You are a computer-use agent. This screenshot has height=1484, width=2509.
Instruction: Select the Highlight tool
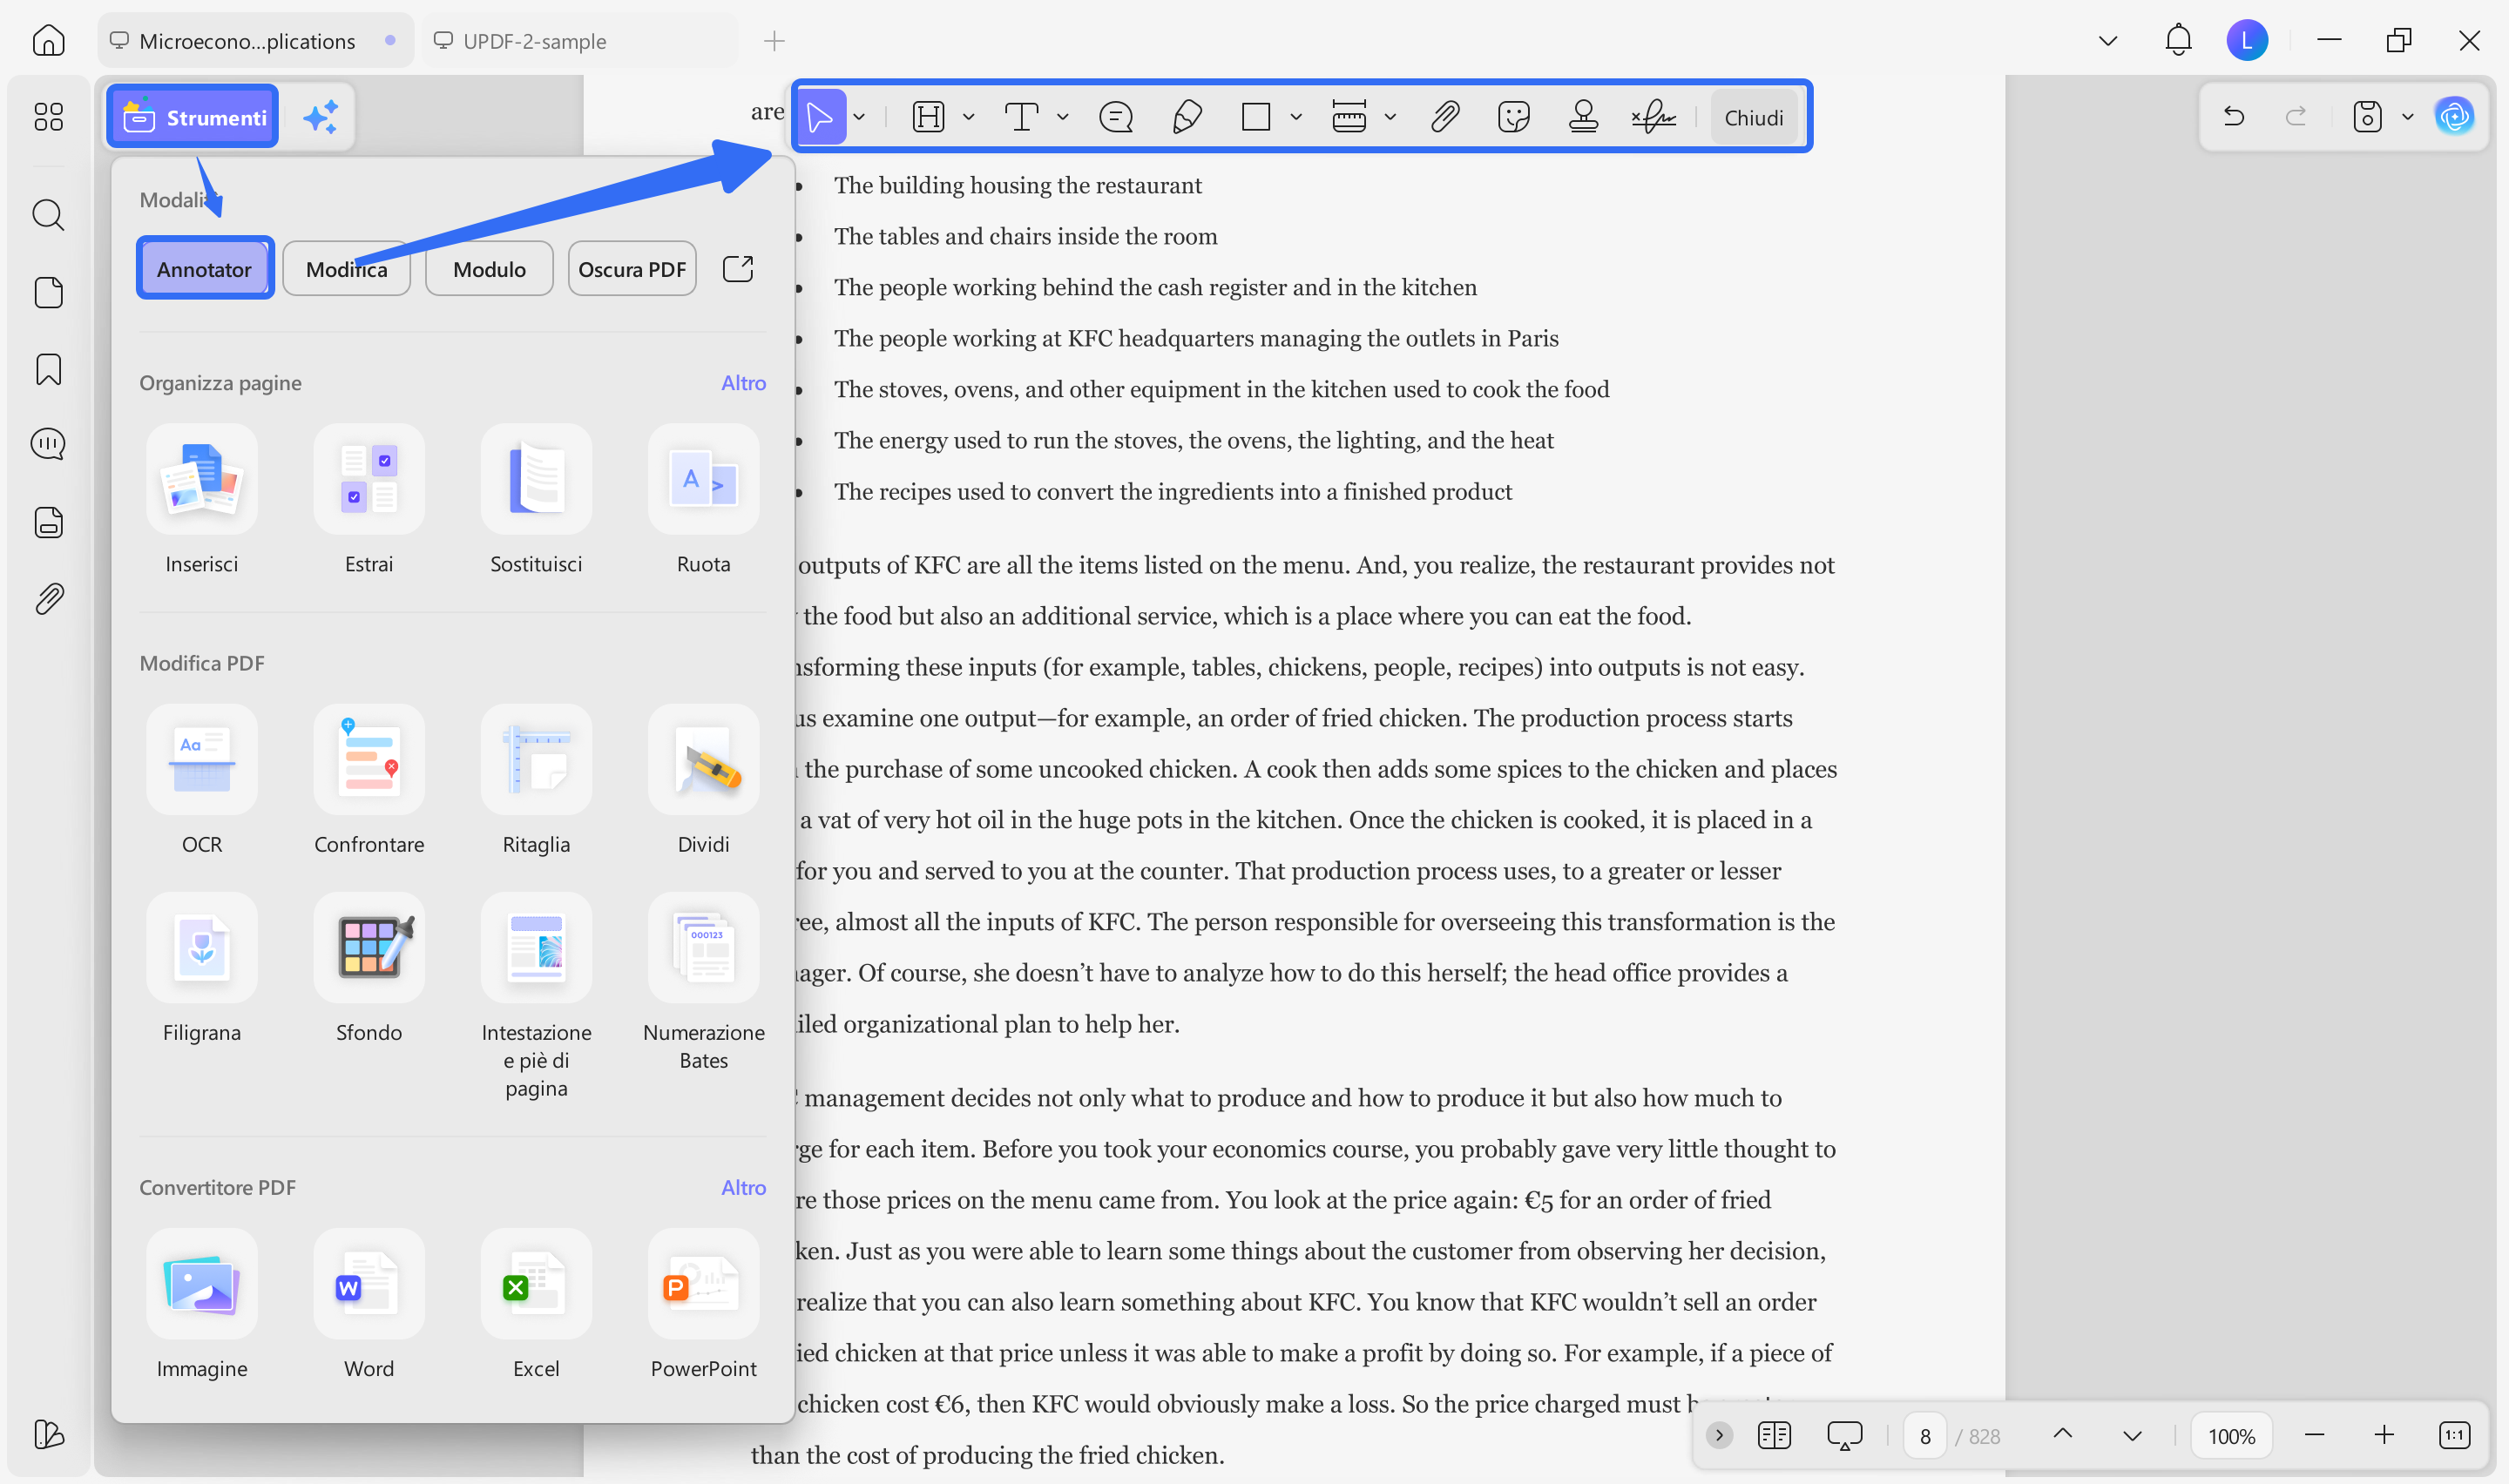pos(929,117)
